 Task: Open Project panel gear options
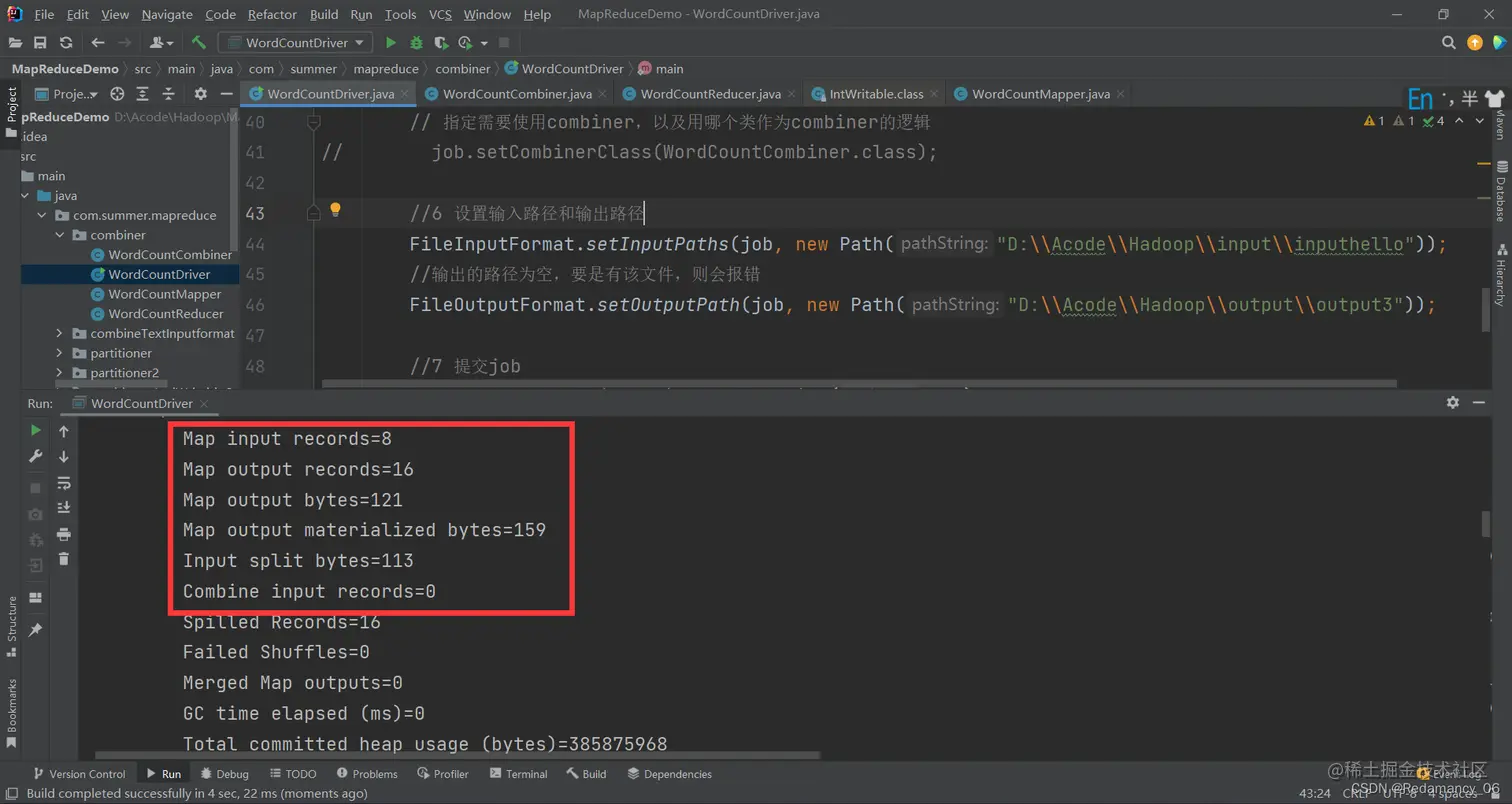click(x=200, y=94)
